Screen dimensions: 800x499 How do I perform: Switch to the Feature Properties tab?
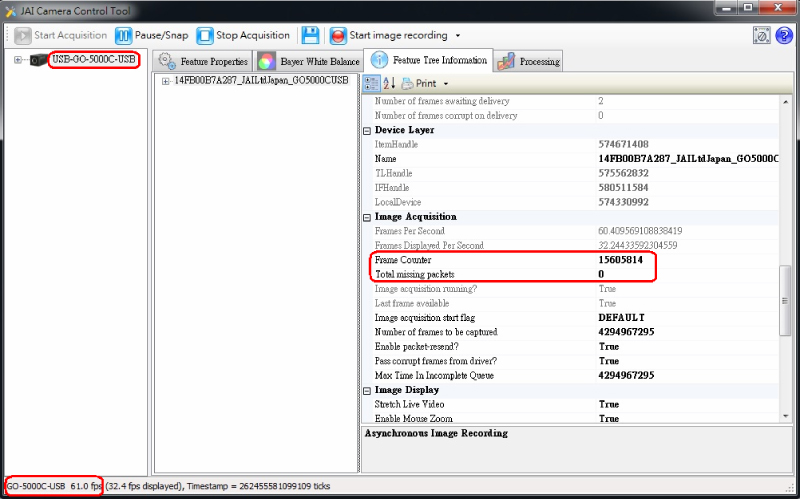point(203,62)
